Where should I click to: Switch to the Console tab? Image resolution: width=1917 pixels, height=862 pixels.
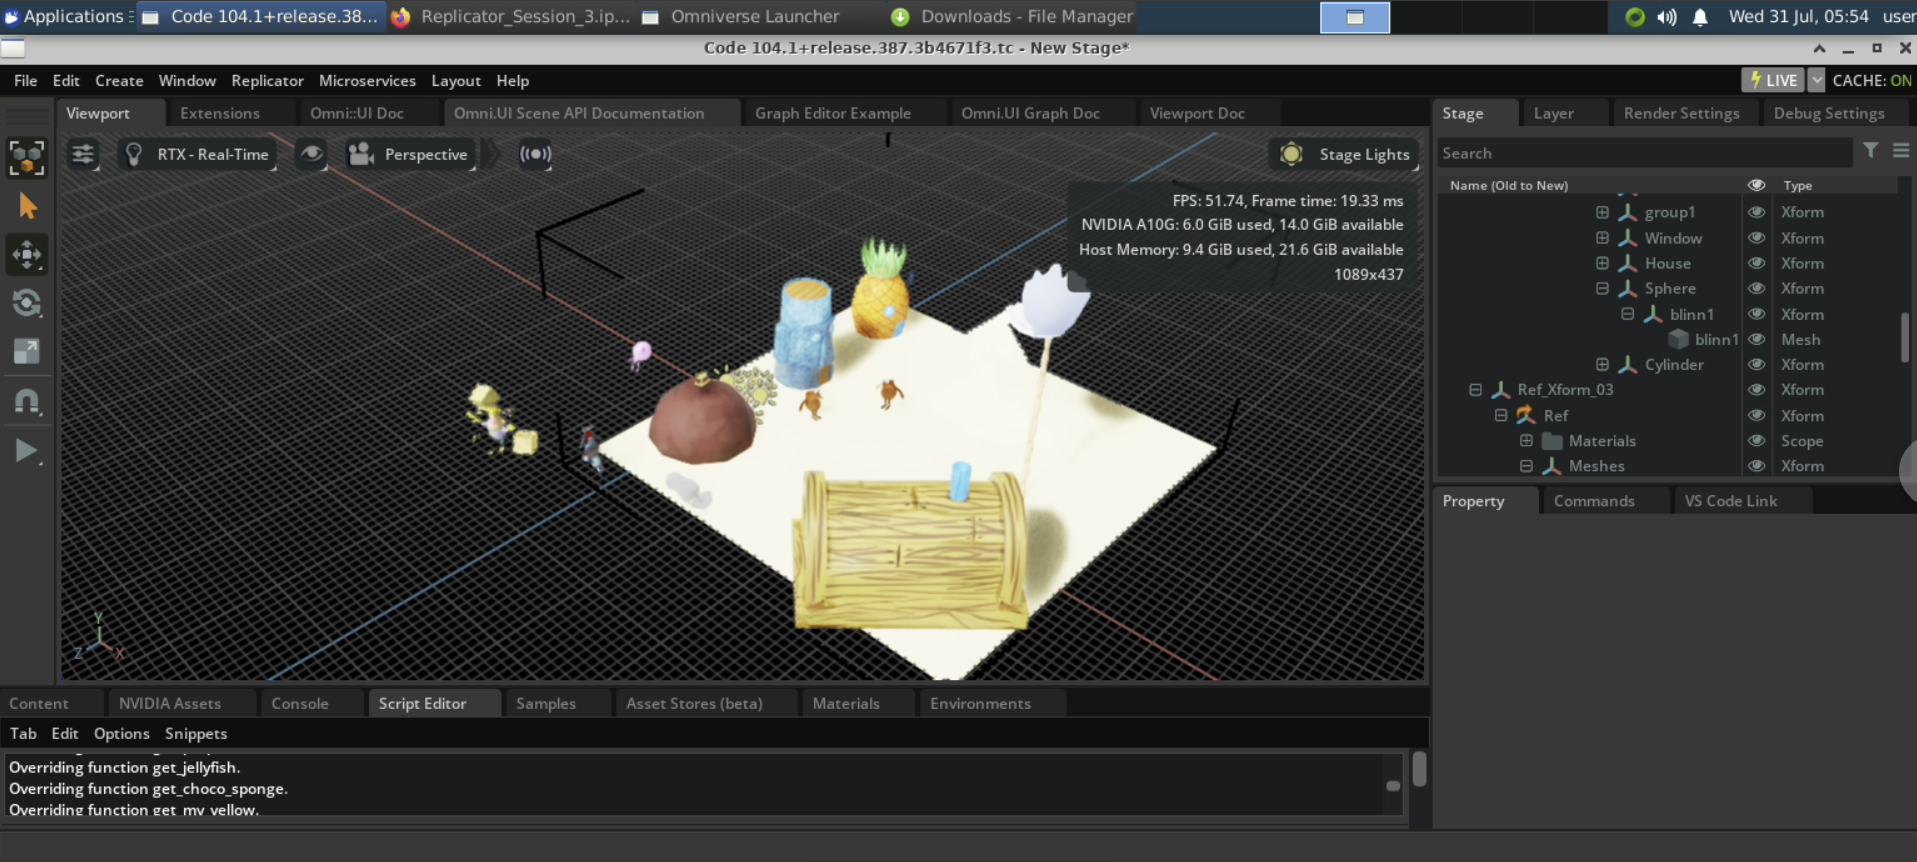coord(300,703)
